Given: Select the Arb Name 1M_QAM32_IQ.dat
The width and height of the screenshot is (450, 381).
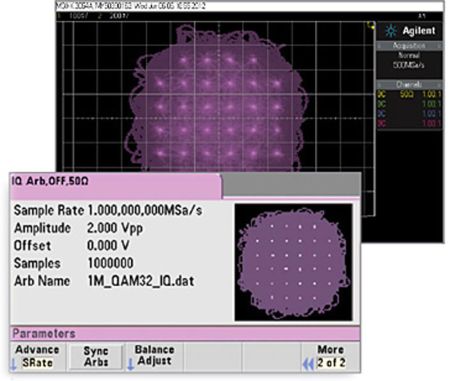Looking at the screenshot, I should 141,281.
